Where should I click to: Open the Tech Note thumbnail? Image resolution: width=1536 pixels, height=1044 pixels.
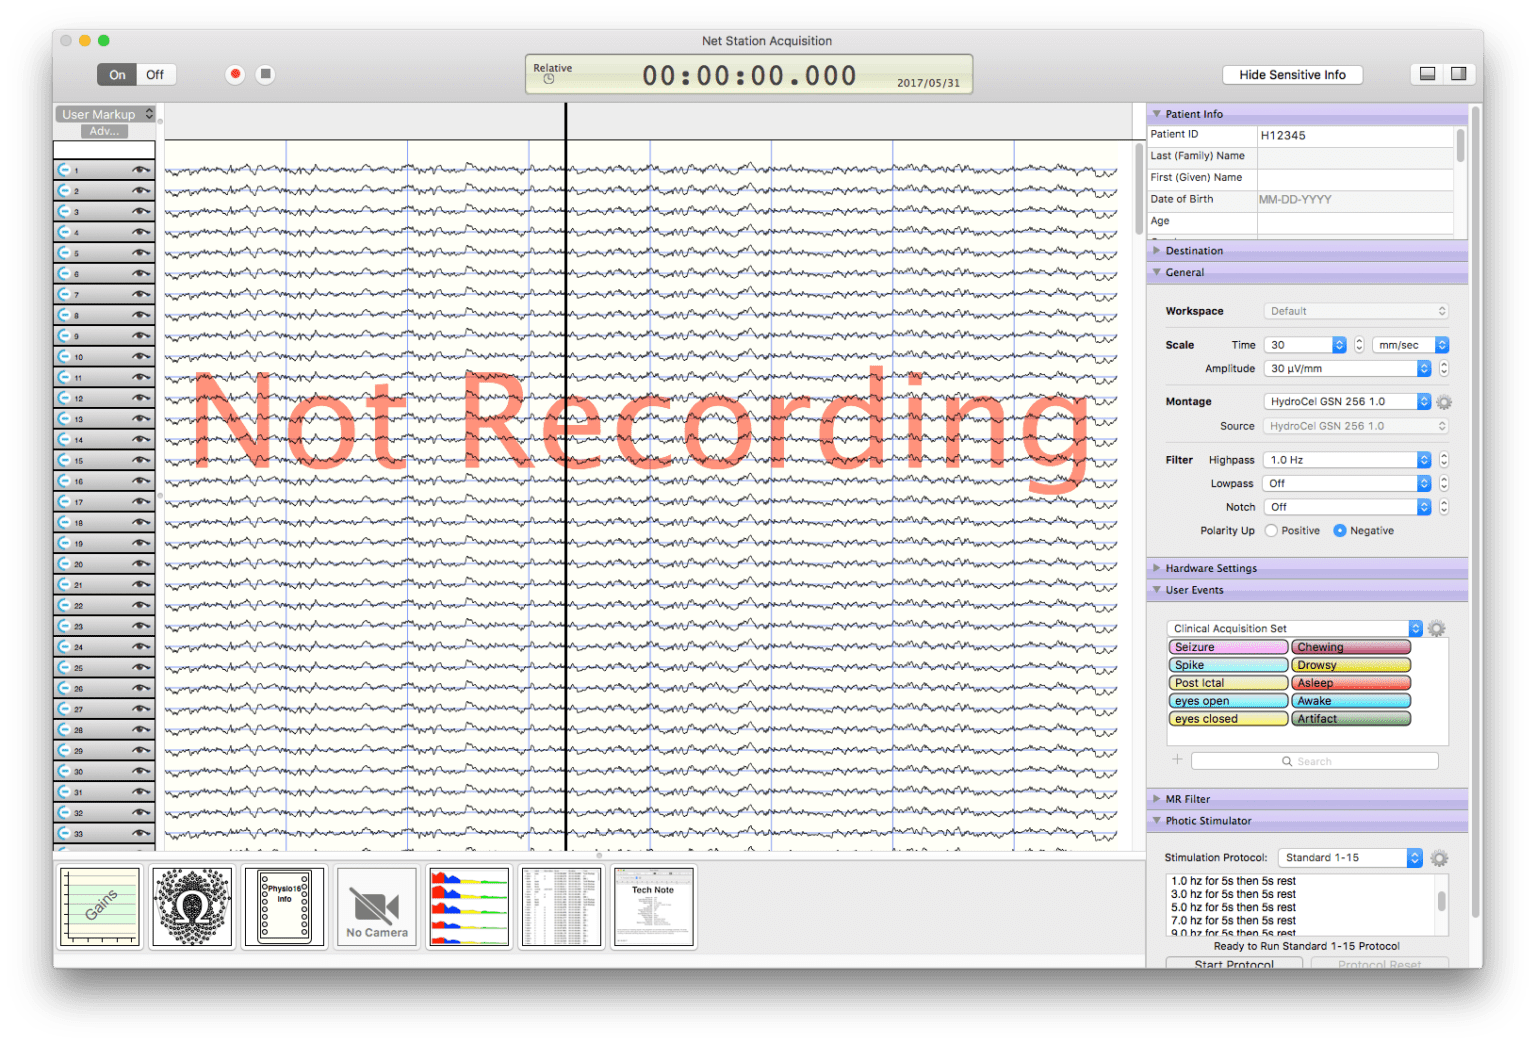coord(653,907)
